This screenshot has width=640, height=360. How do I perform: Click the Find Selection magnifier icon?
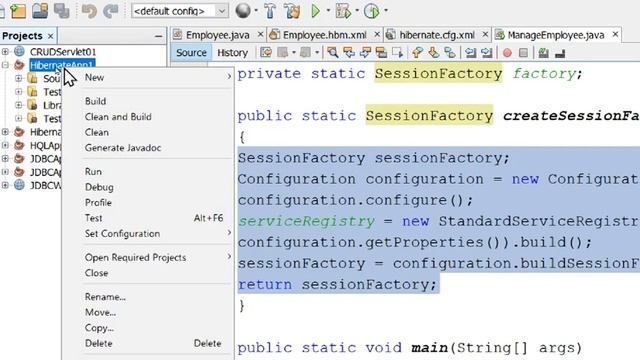(x=333, y=53)
